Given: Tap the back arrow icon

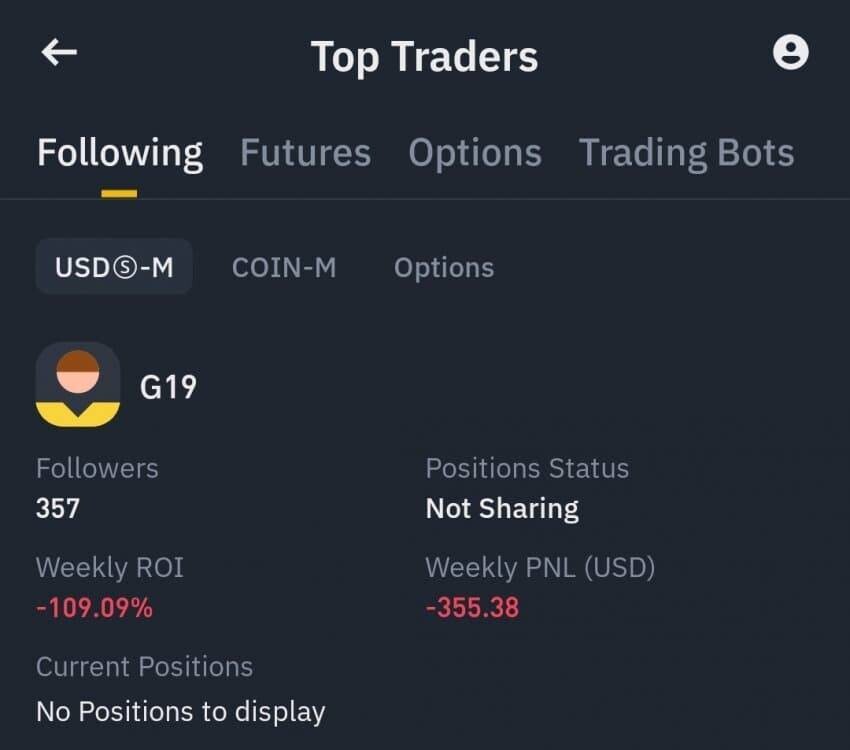Looking at the screenshot, I should (x=59, y=54).
